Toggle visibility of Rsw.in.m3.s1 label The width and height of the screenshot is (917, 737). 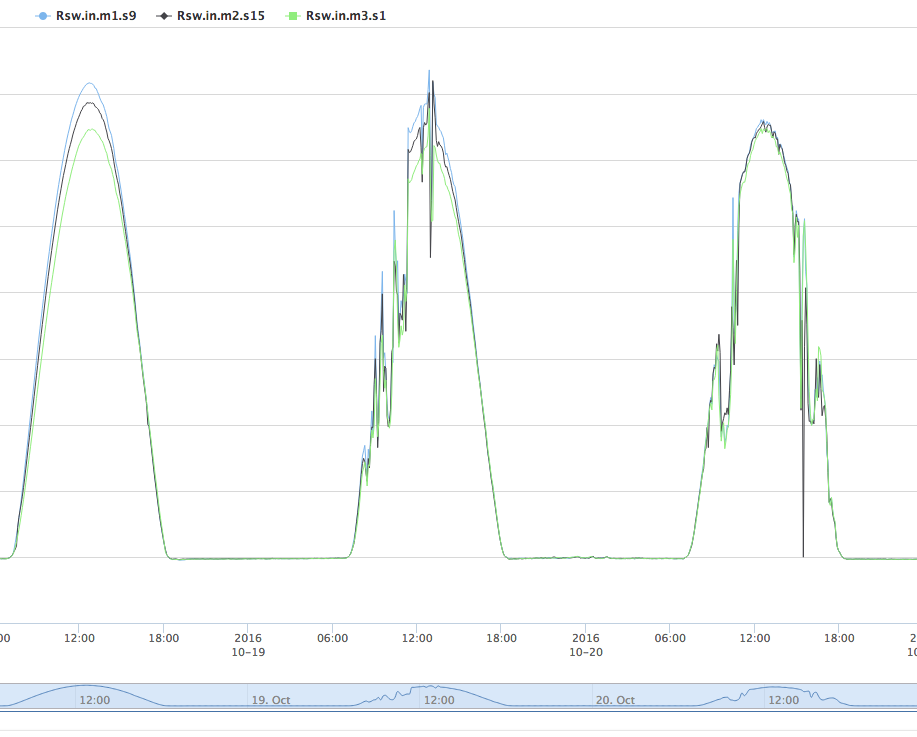344,16
